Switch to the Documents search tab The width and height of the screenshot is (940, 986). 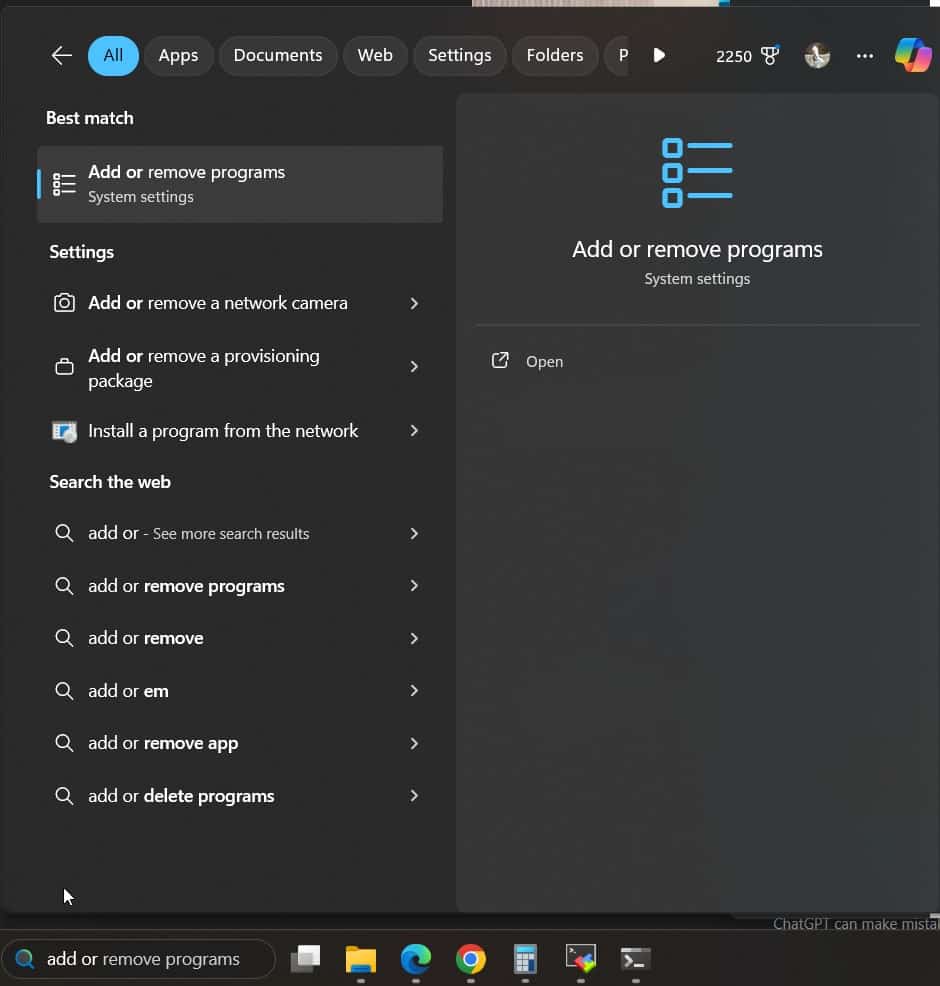click(x=278, y=55)
